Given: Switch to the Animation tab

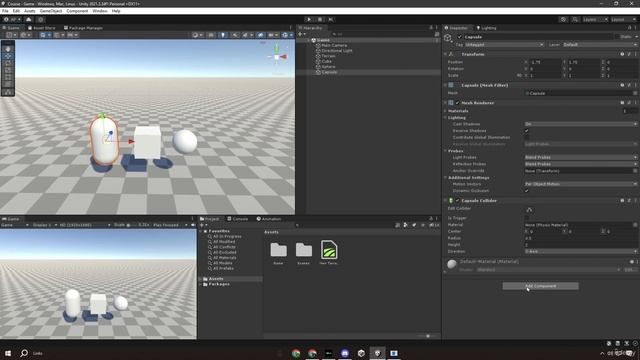Looking at the screenshot, I should 269,219.
